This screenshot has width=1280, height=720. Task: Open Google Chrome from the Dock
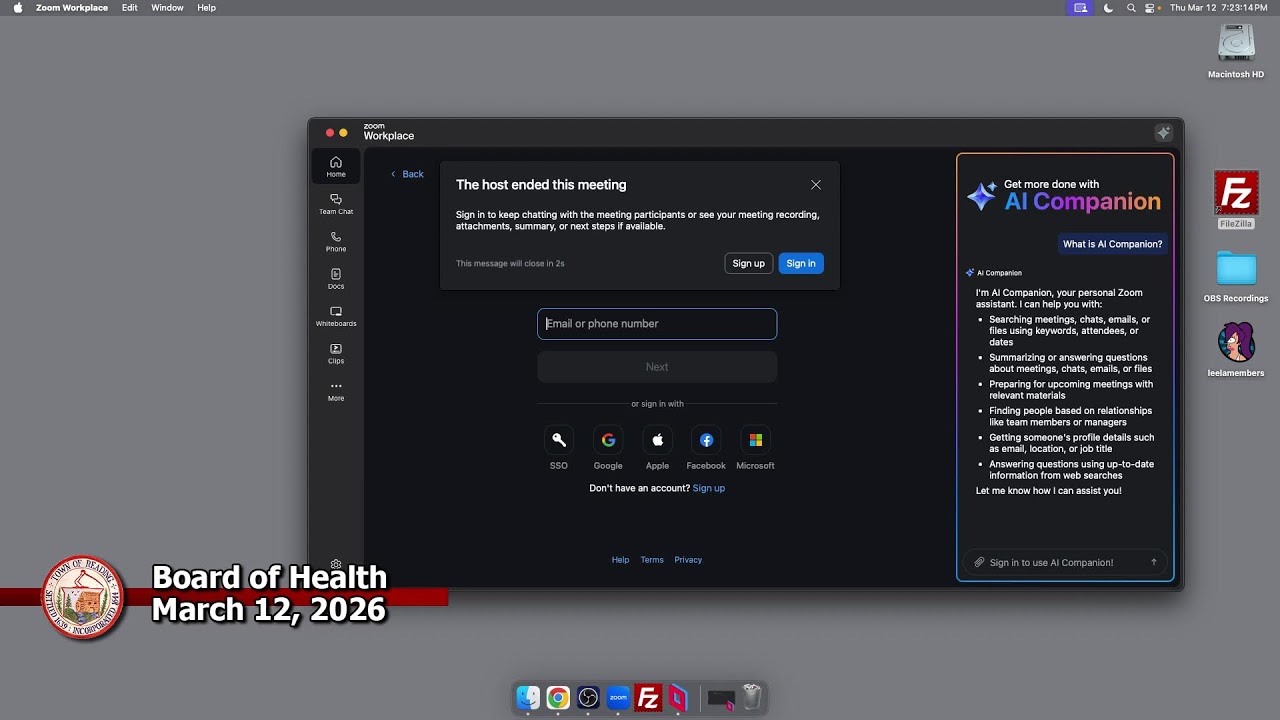point(558,698)
